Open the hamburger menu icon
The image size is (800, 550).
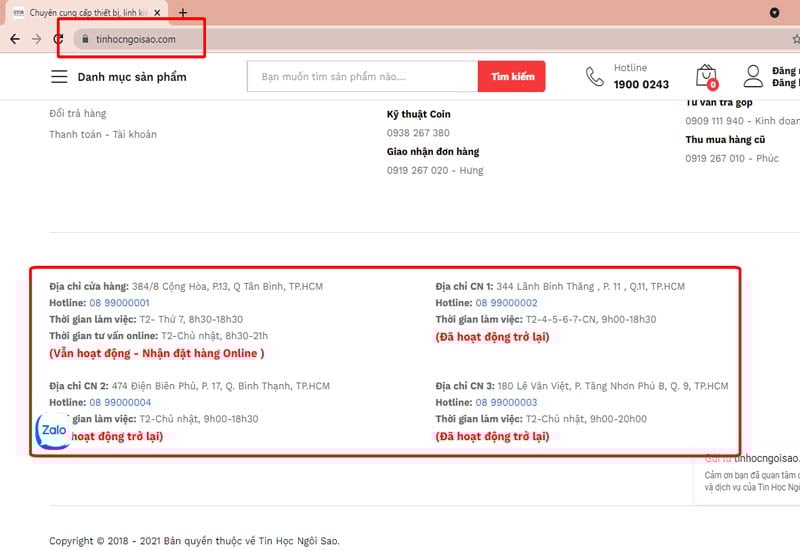[x=59, y=77]
